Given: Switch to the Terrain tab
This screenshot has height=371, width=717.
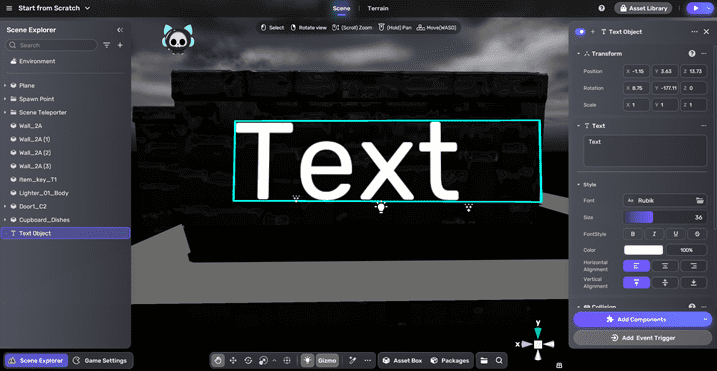Looking at the screenshot, I should (x=378, y=8).
